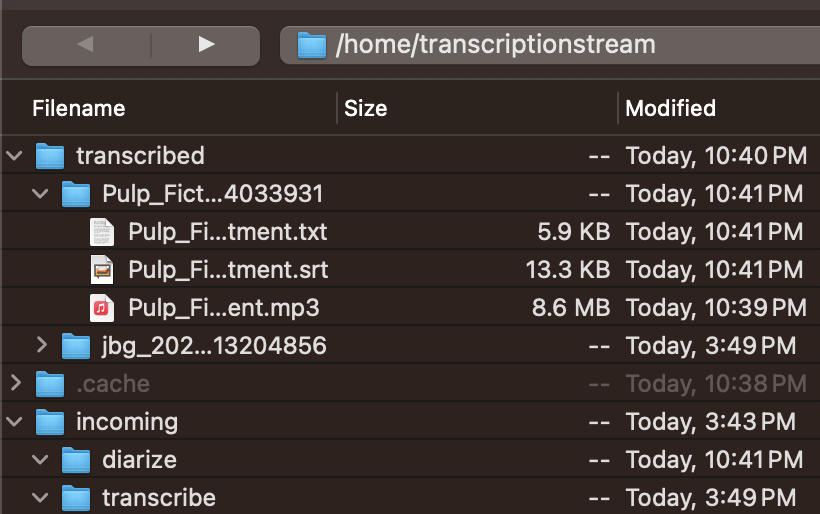Select the Pulp_Fi...ent.mp3 file name
Image resolution: width=820 pixels, height=514 pixels.
pyautogui.click(x=224, y=308)
